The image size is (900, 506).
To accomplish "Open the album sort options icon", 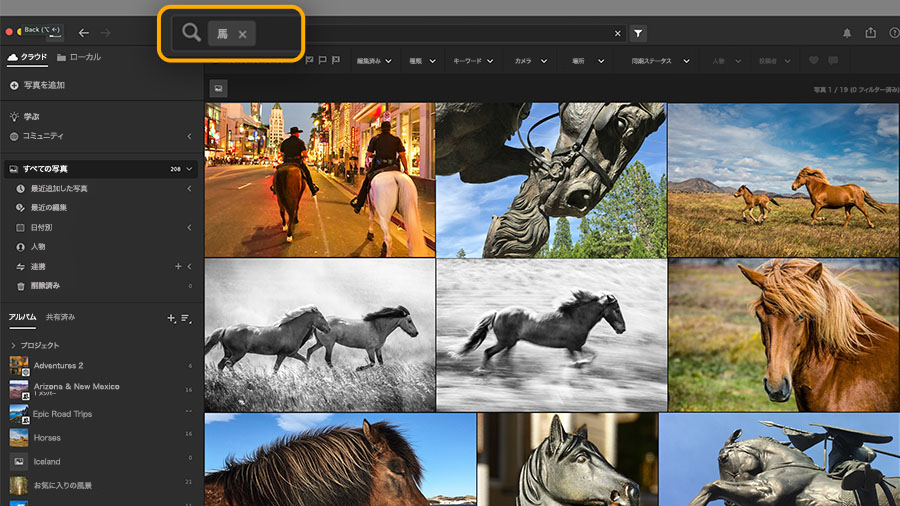I will pyautogui.click(x=186, y=318).
